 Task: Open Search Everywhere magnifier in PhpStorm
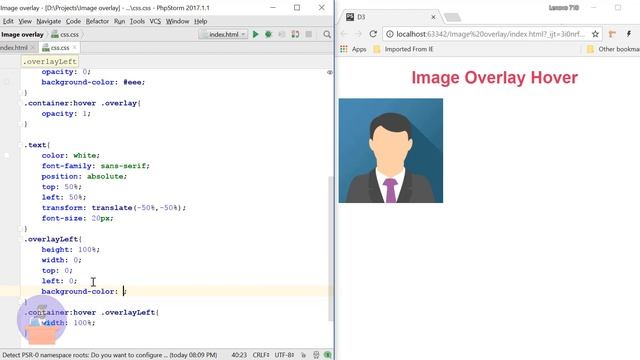click(x=327, y=34)
